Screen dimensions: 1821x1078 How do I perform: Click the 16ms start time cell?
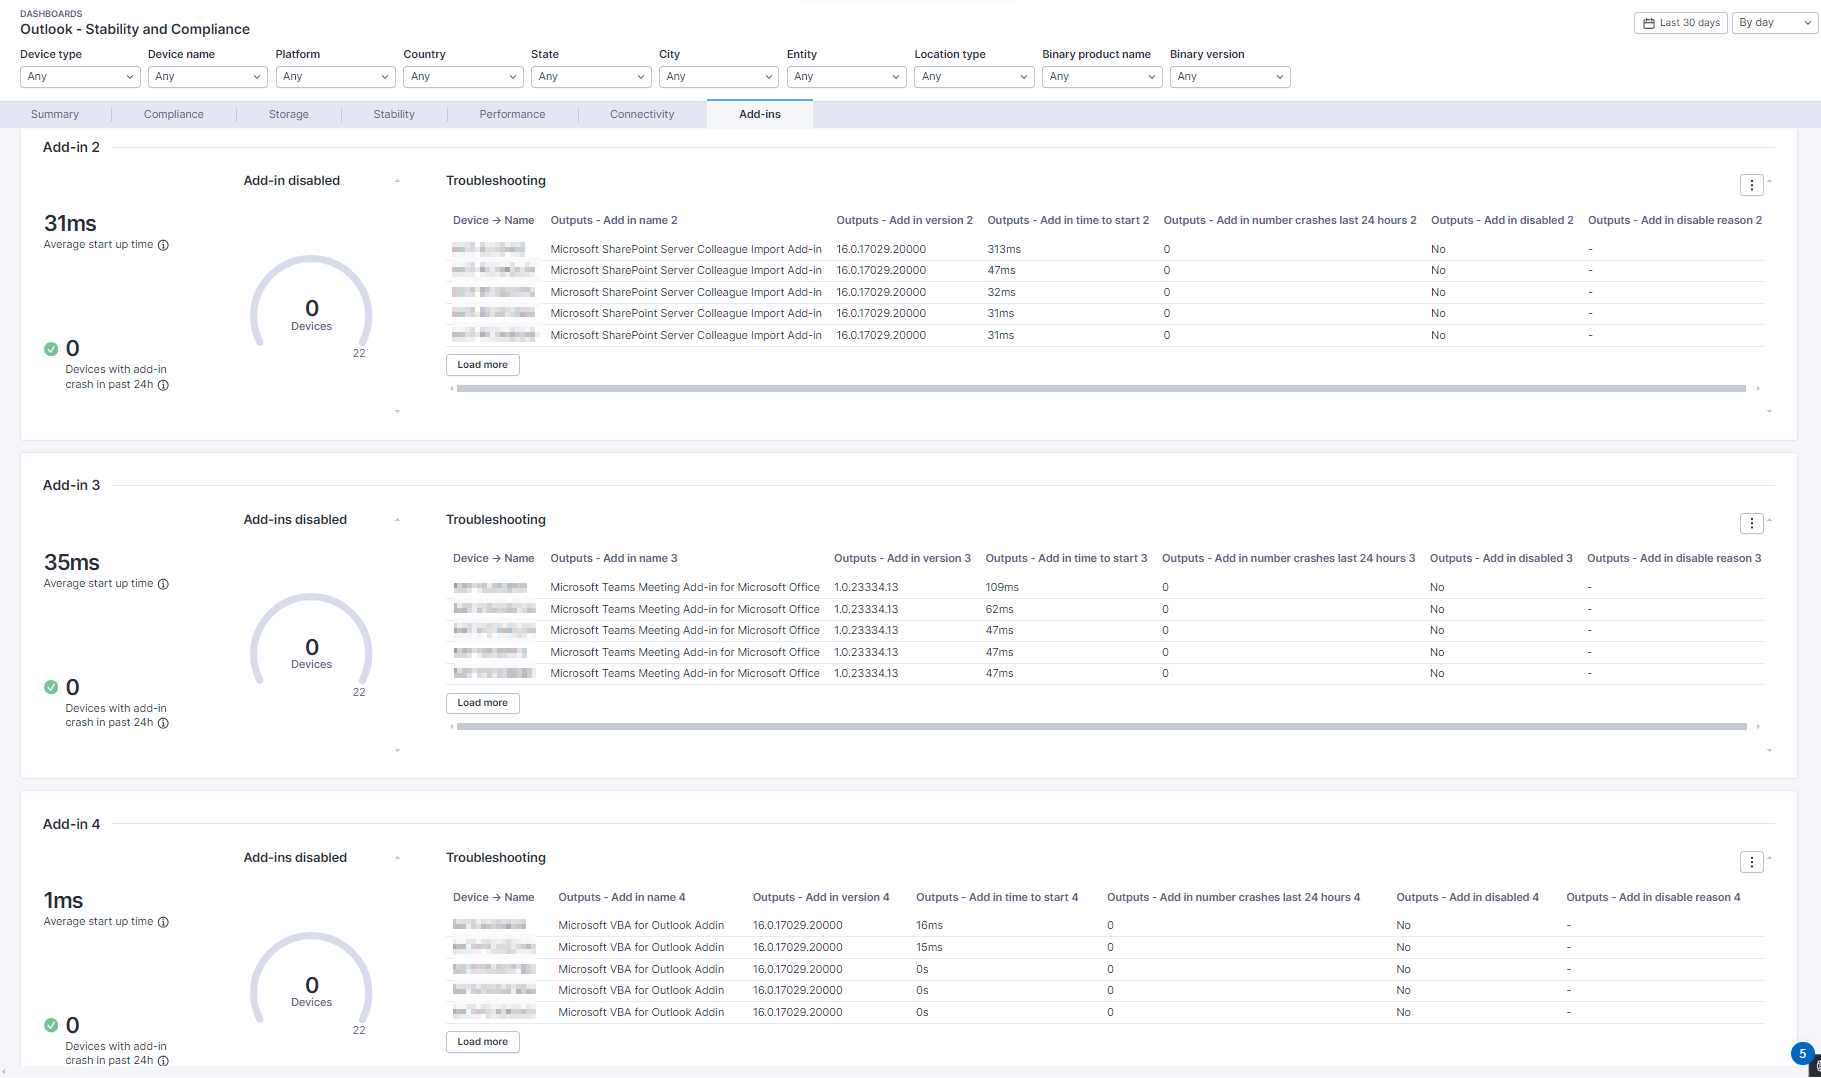pos(929,926)
